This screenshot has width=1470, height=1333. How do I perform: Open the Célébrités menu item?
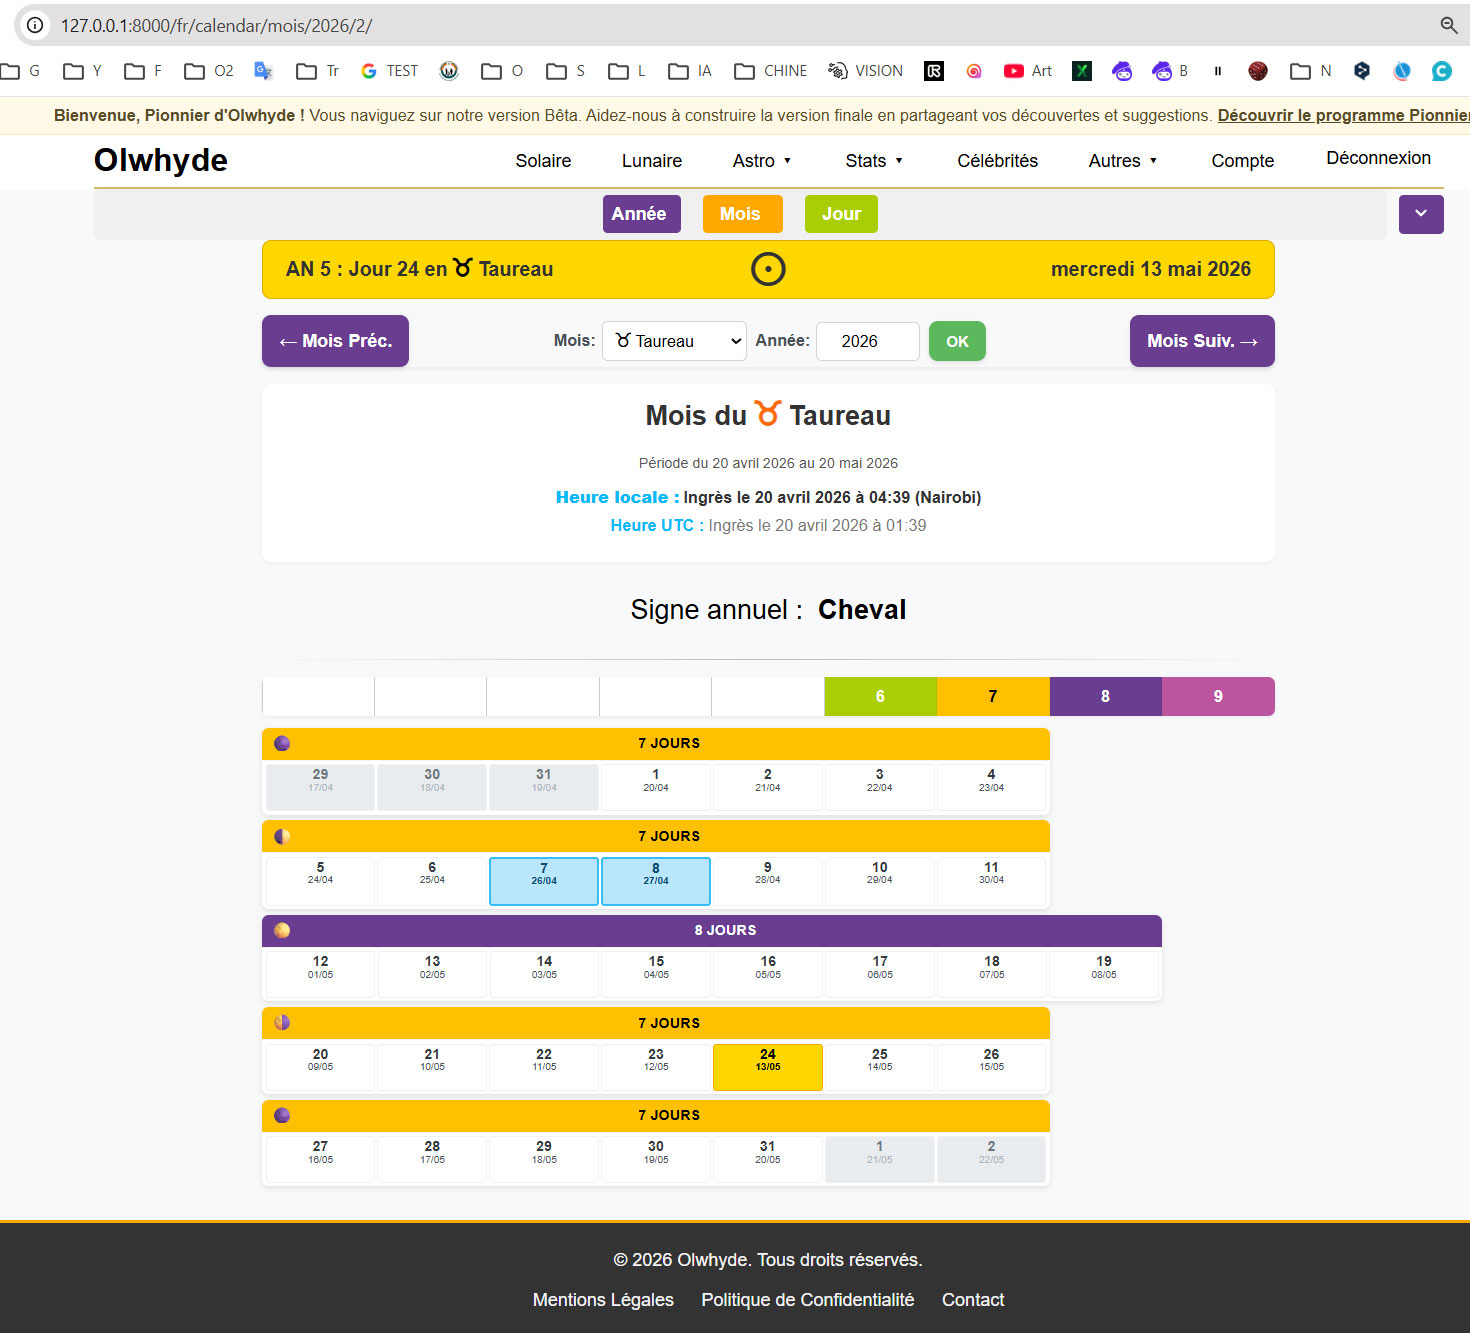[x=997, y=161]
